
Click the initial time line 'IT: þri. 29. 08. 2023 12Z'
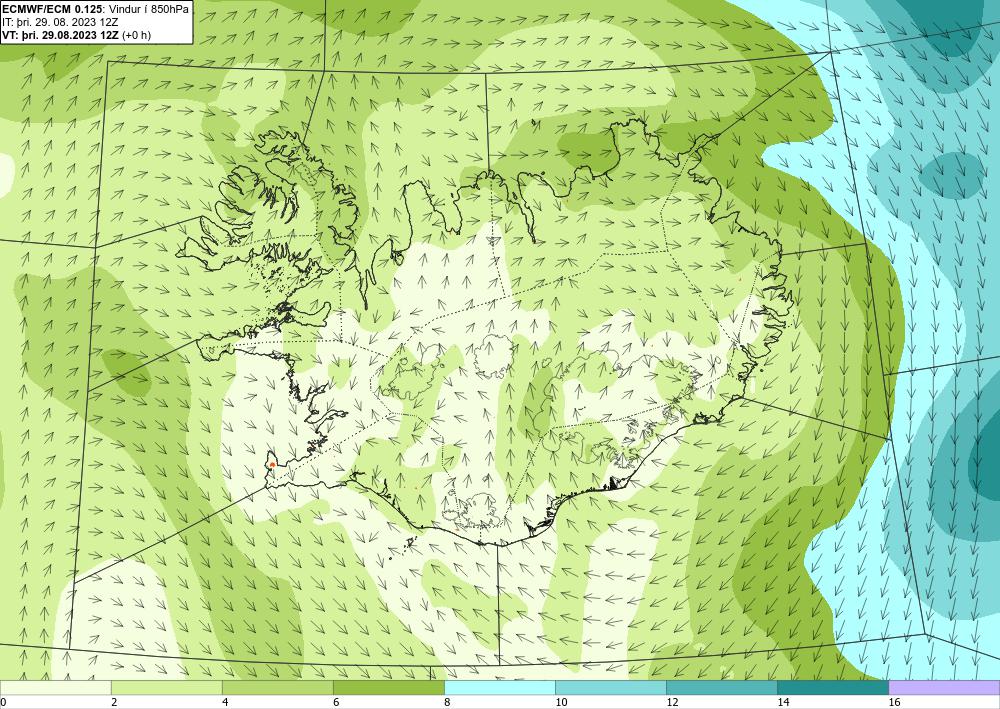point(60,22)
